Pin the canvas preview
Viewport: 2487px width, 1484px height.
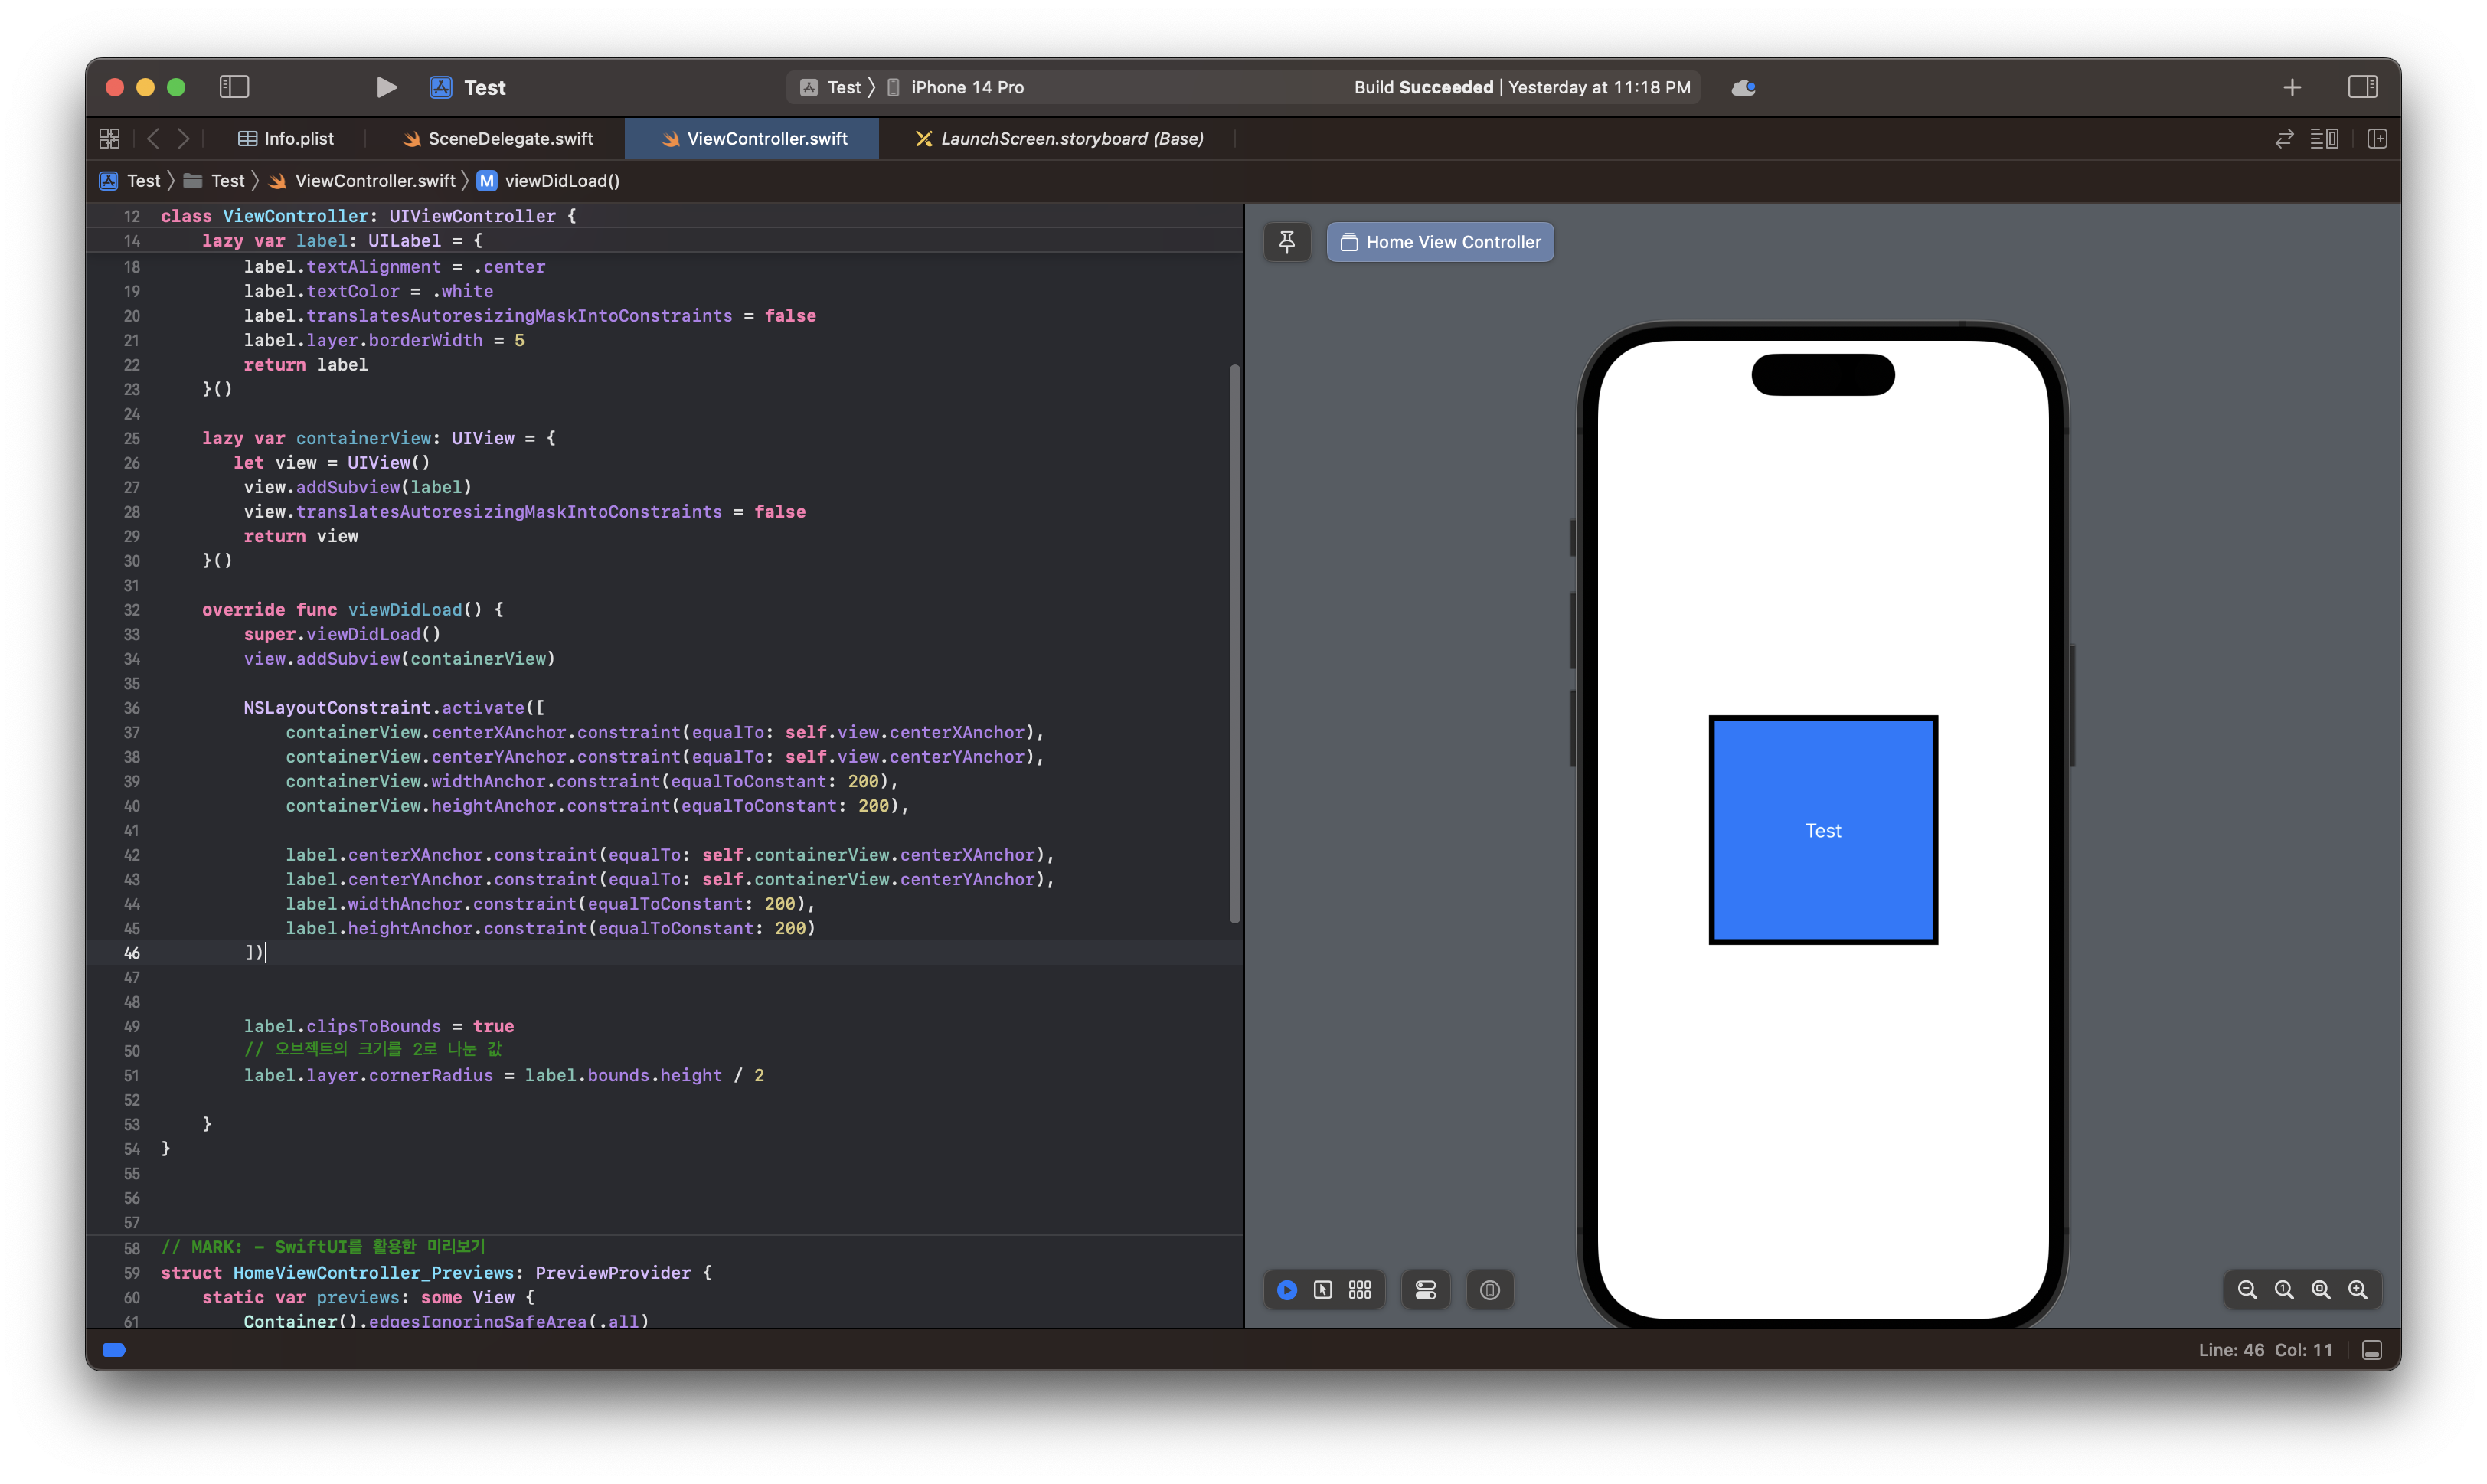tap(1287, 242)
